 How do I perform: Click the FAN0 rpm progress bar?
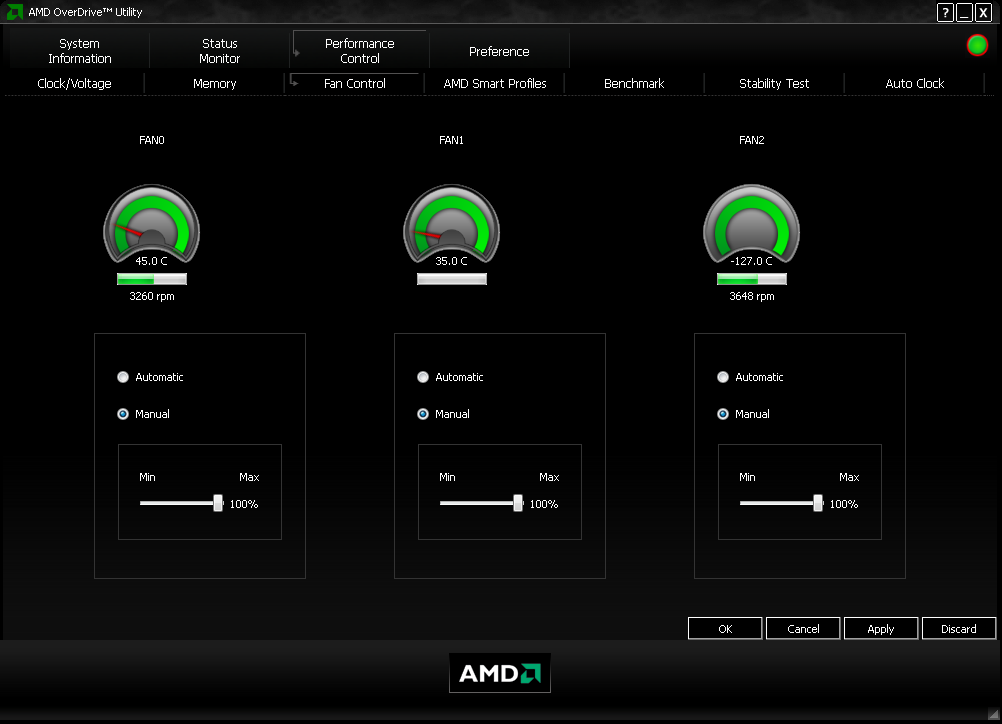point(151,279)
